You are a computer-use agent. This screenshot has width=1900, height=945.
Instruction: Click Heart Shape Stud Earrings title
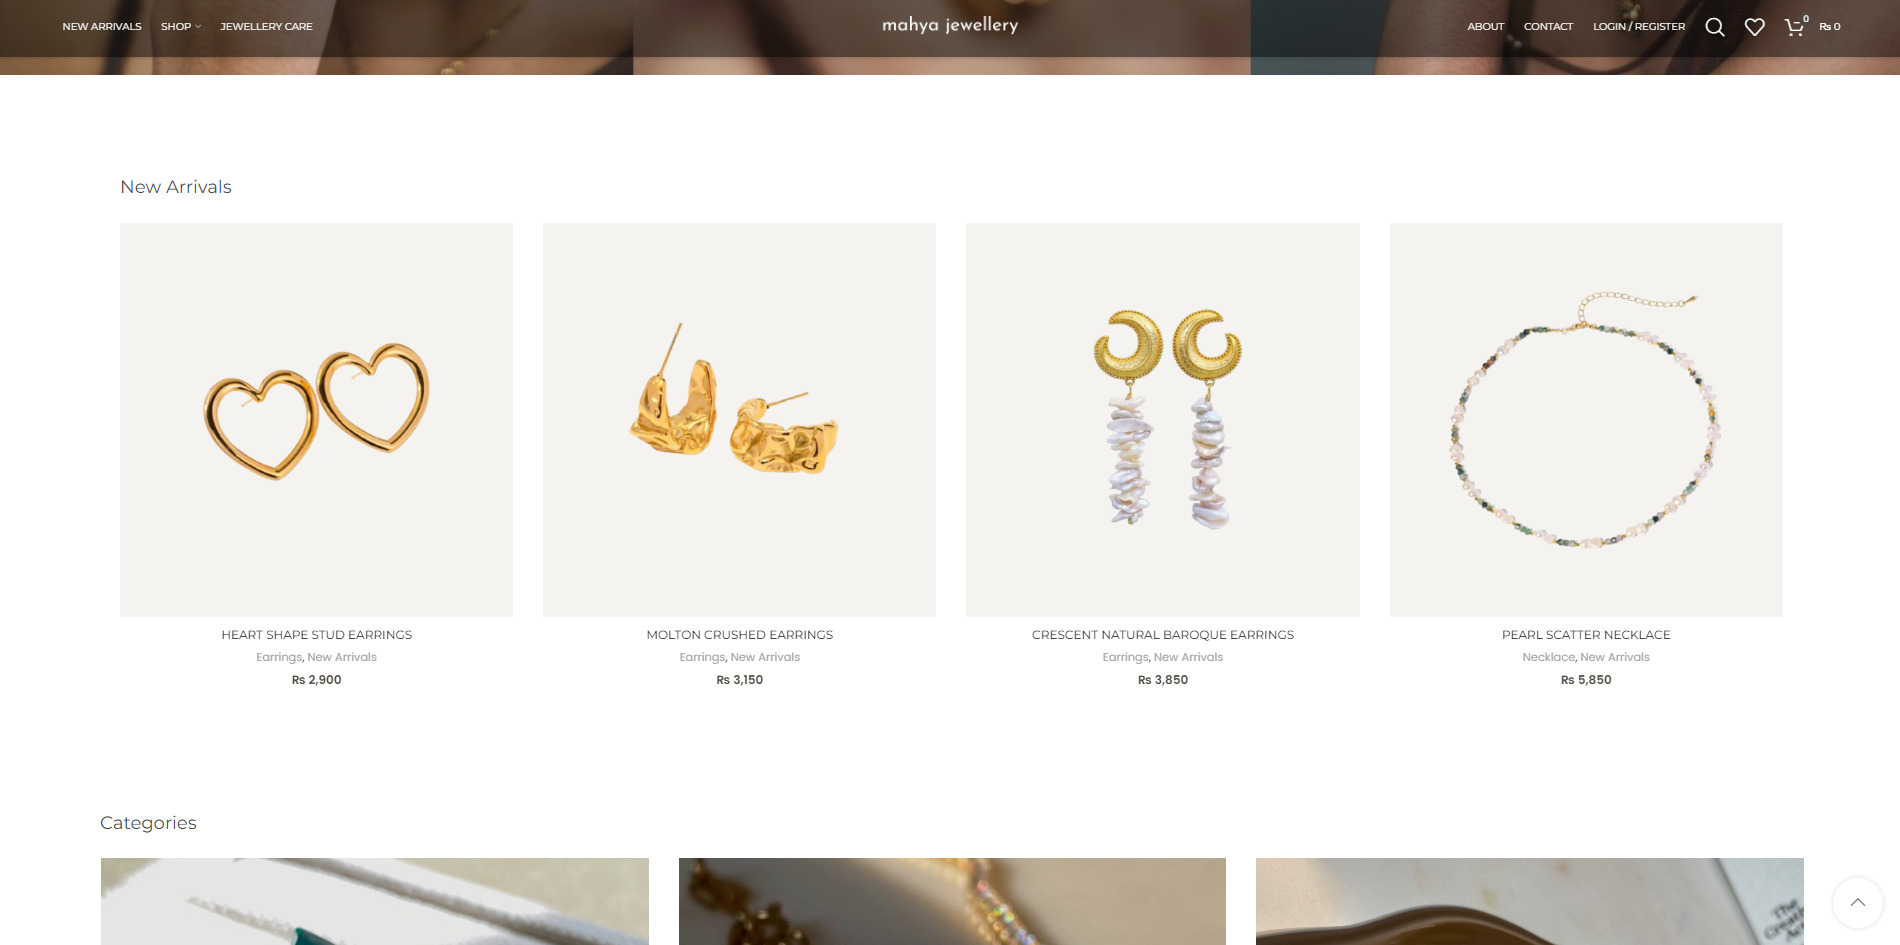point(316,635)
